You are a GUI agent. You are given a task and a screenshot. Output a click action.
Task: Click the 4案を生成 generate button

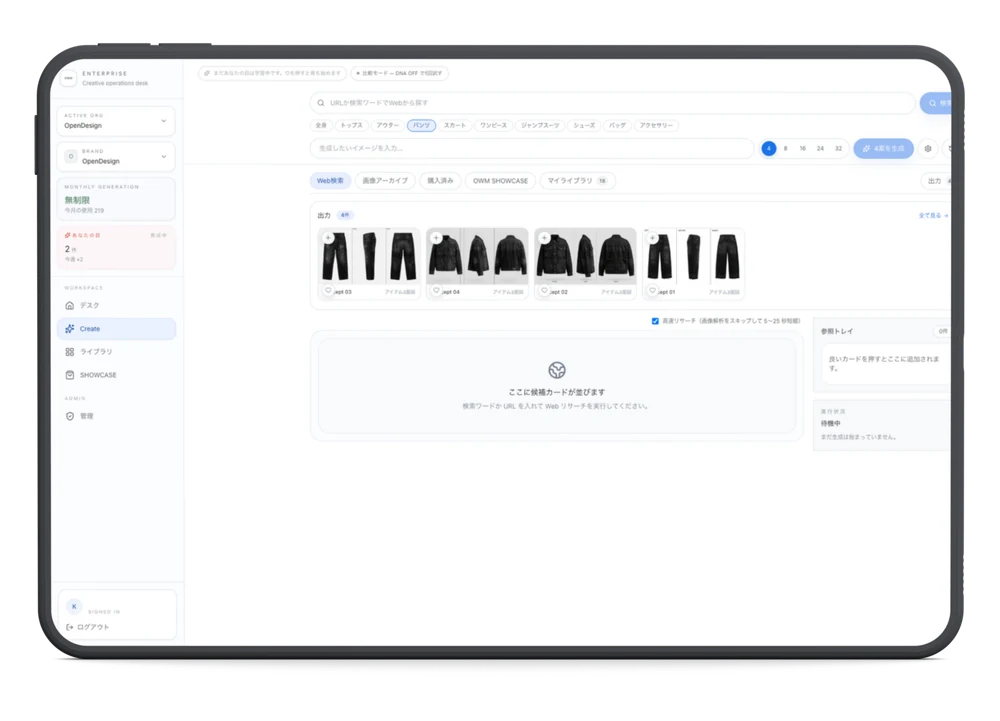tap(883, 149)
